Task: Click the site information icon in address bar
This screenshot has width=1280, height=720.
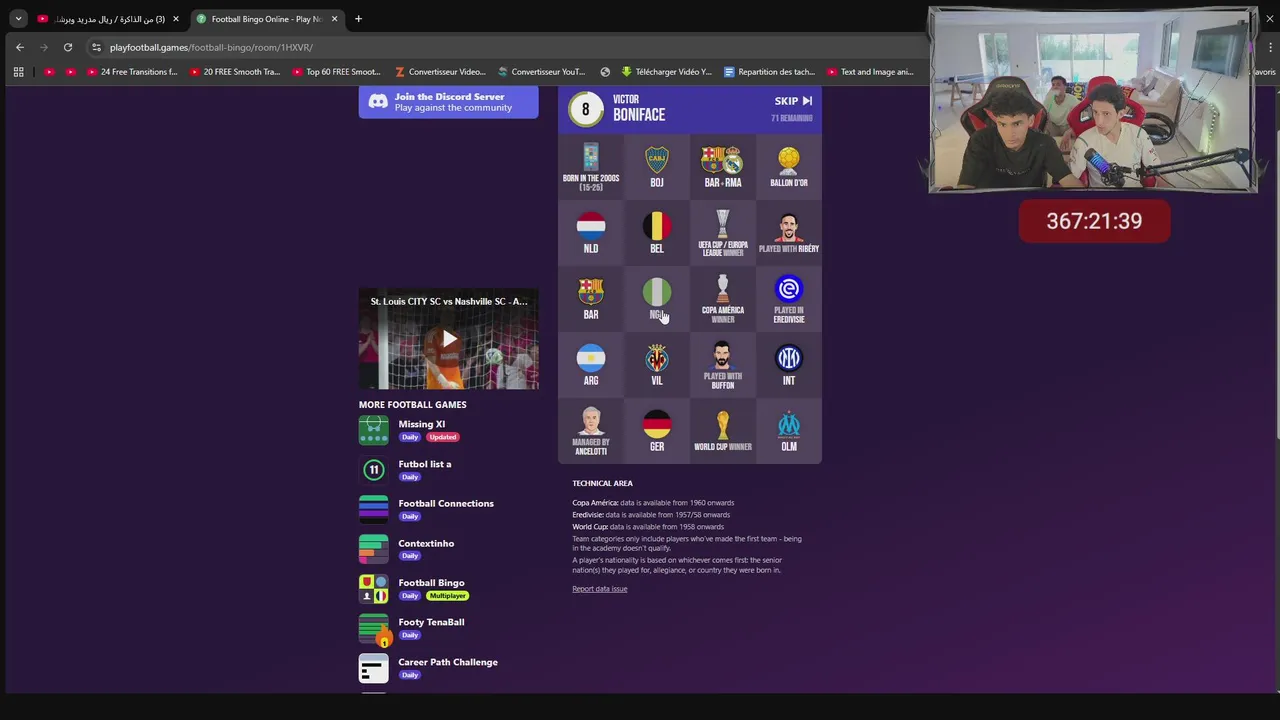Action: [x=96, y=47]
